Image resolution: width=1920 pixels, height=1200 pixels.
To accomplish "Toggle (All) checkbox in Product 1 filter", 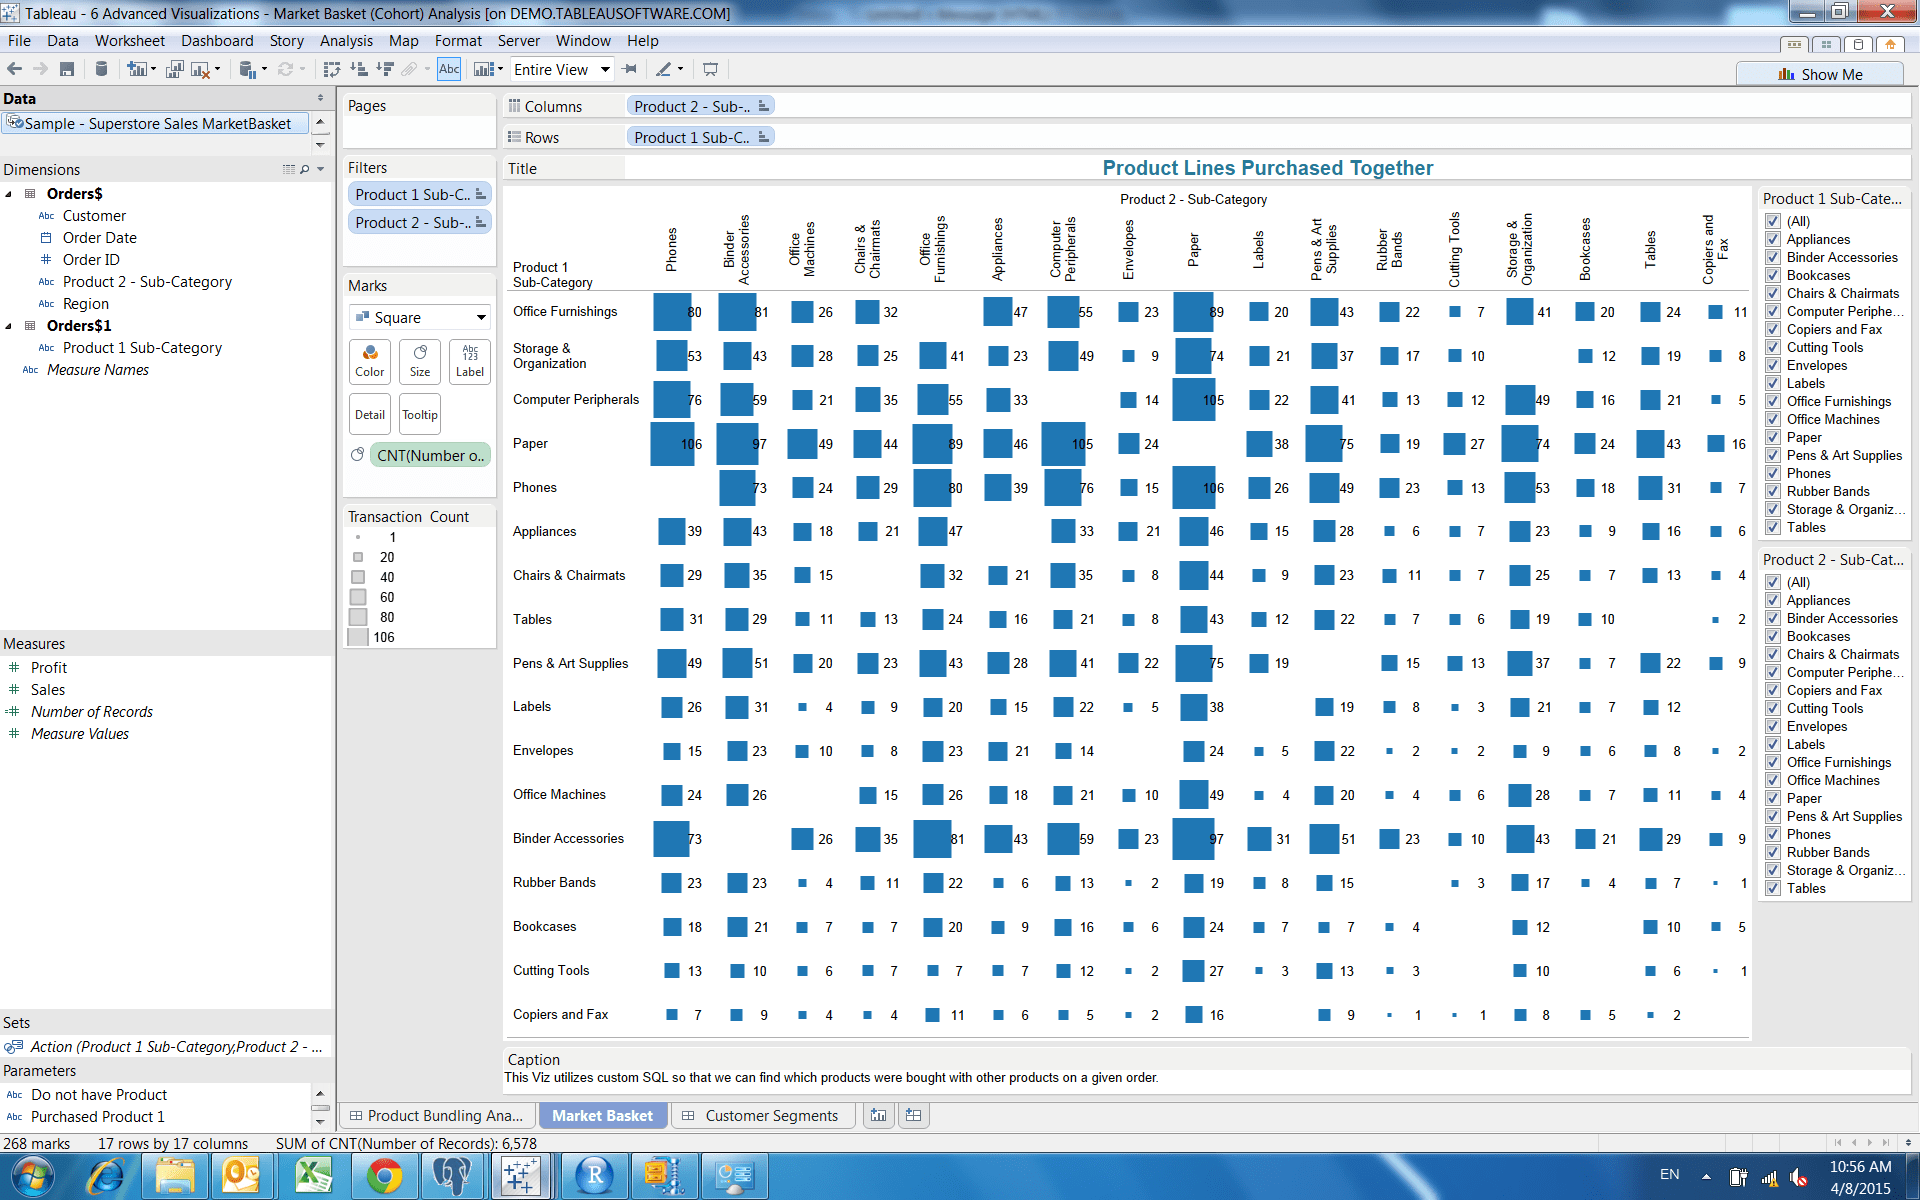I will pyautogui.click(x=1773, y=222).
